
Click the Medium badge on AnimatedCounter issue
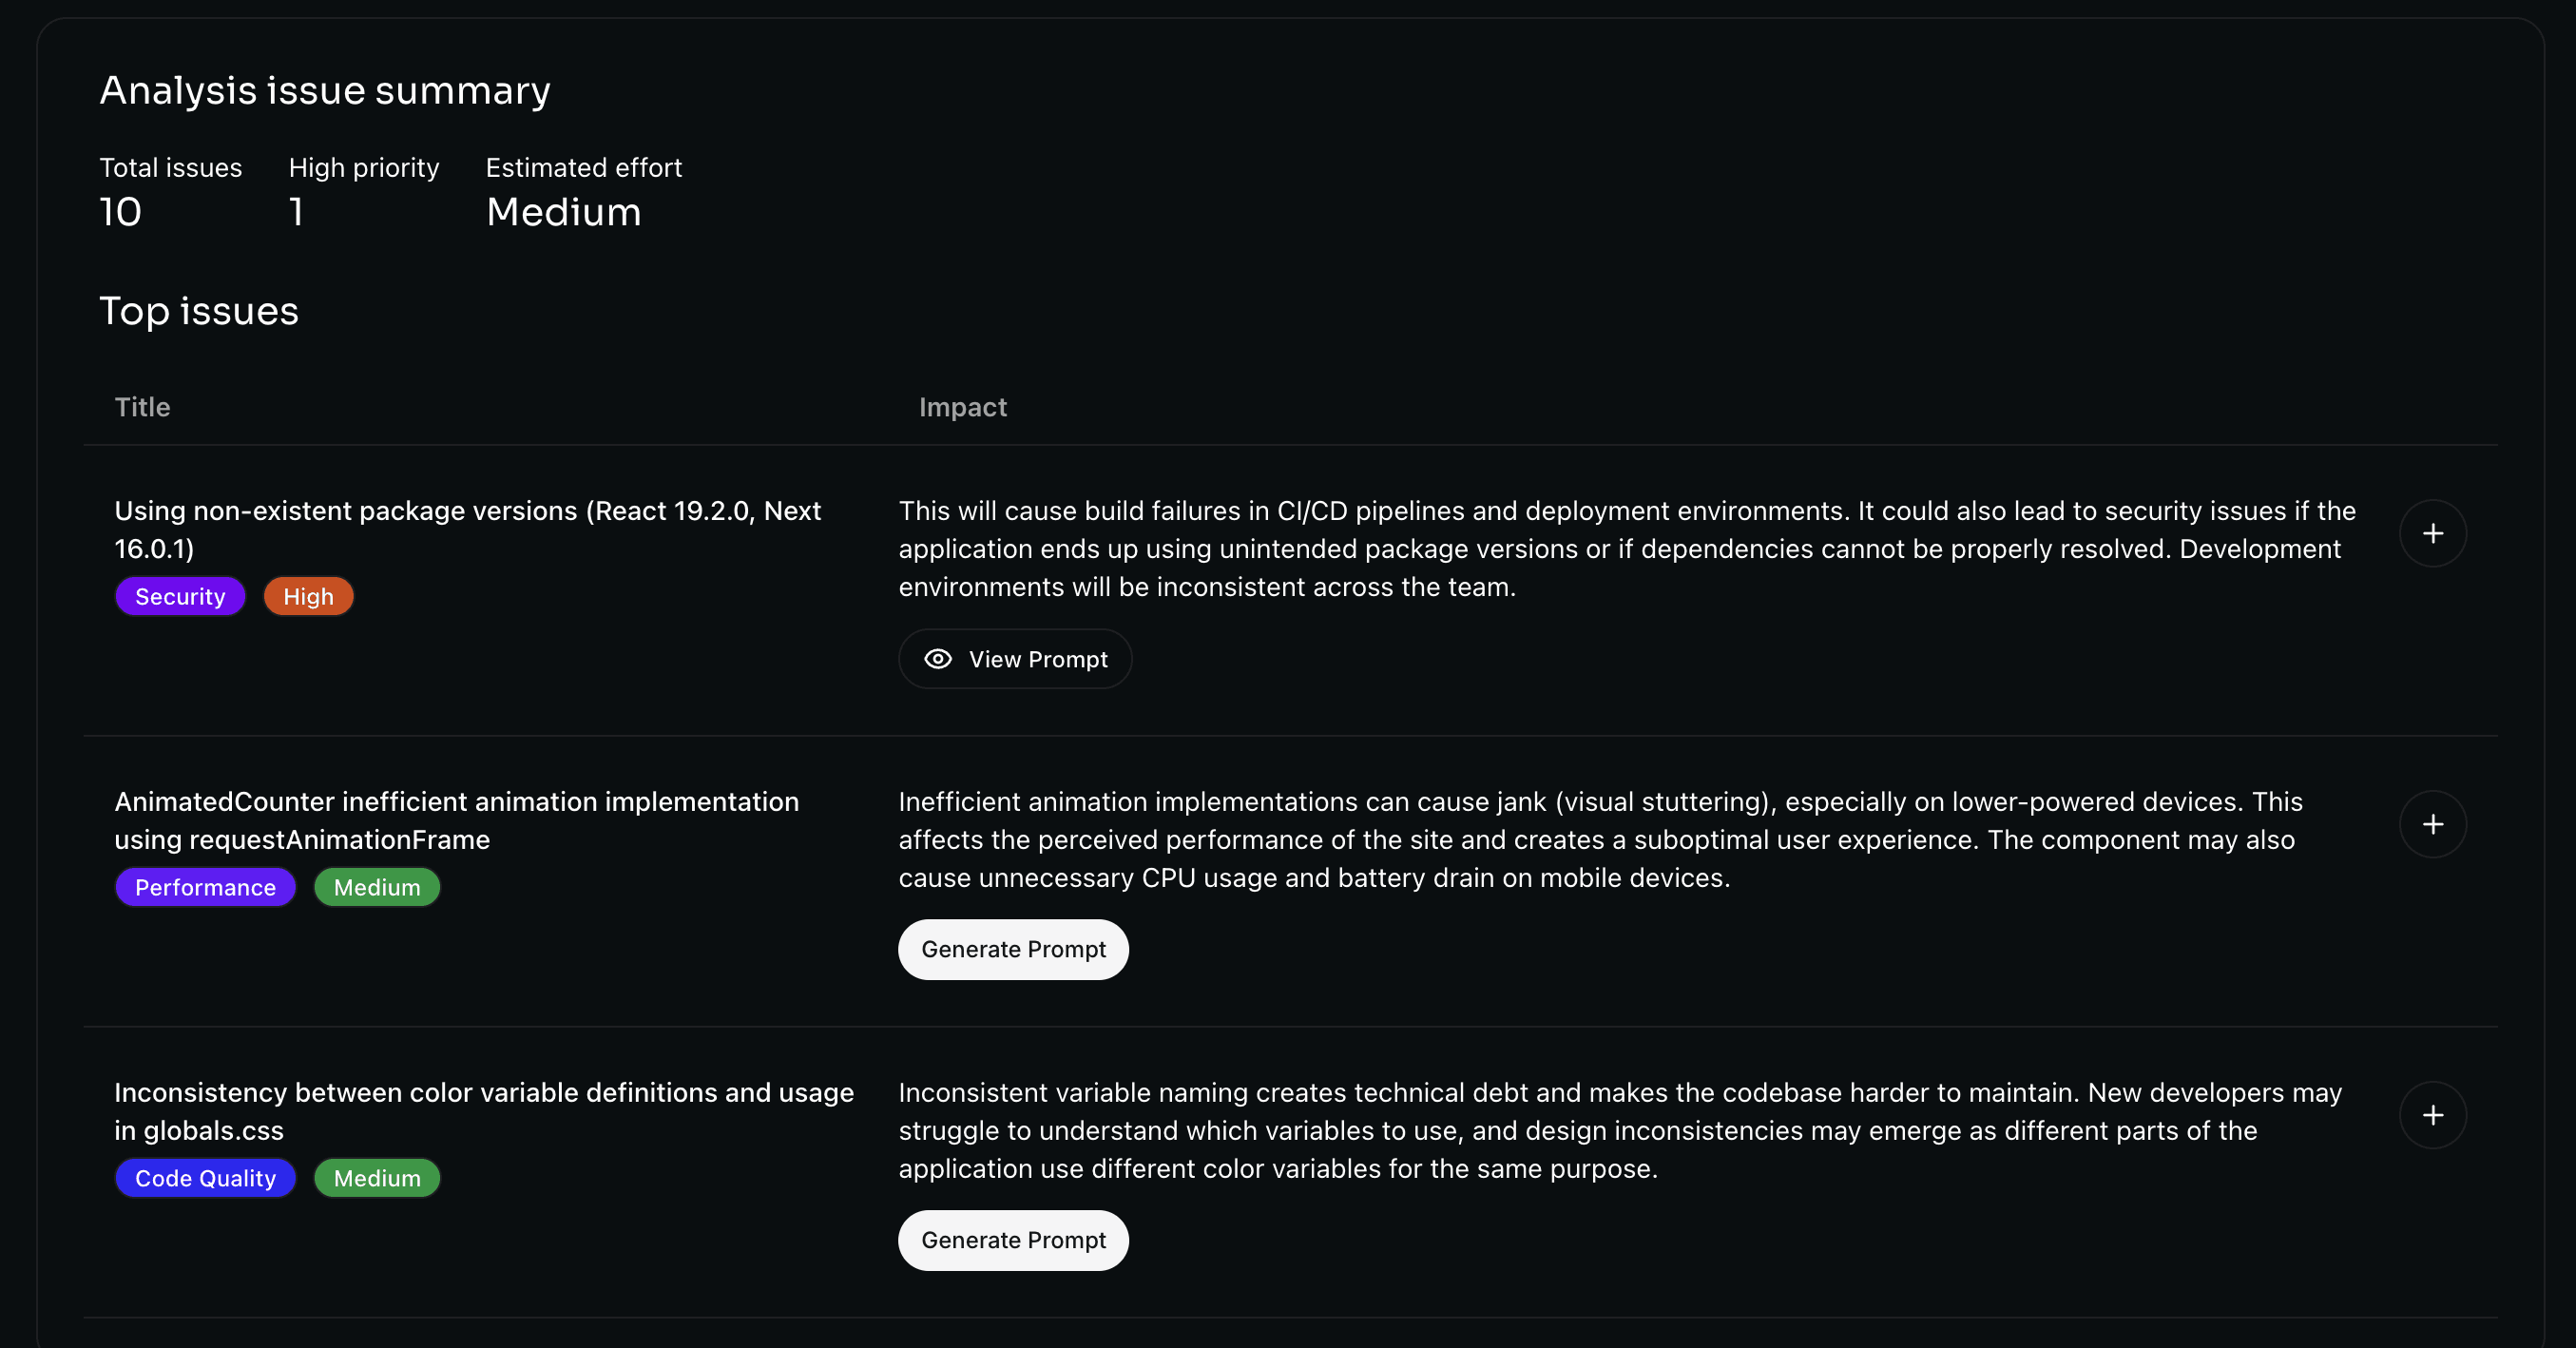(x=377, y=887)
